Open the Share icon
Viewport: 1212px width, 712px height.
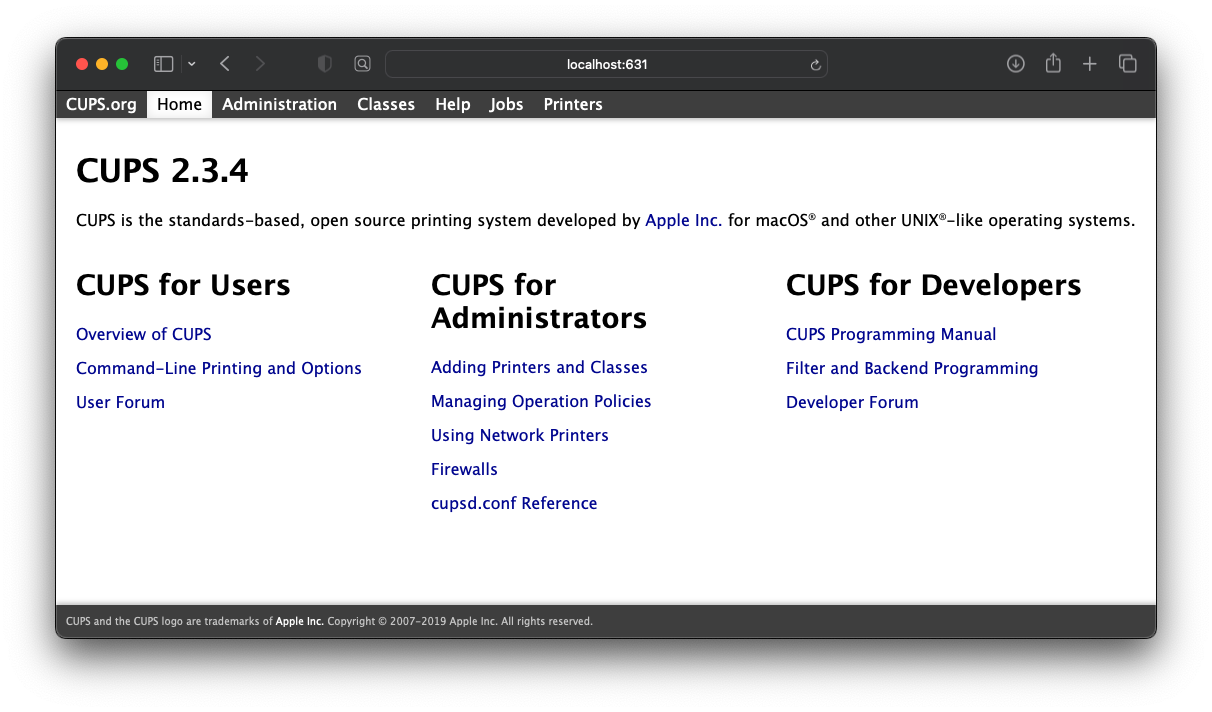(x=1053, y=63)
